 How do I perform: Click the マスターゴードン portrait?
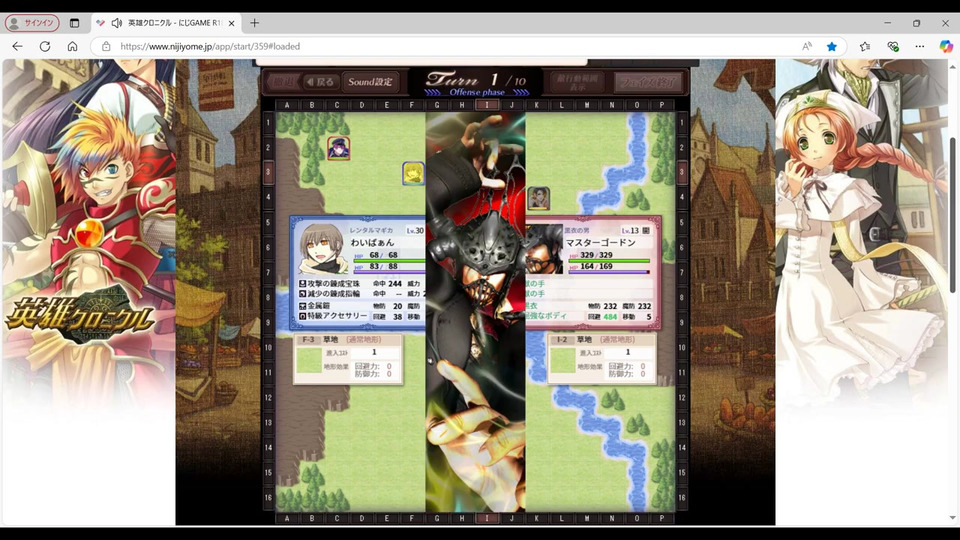pyautogui.click(x=544, y=250)
